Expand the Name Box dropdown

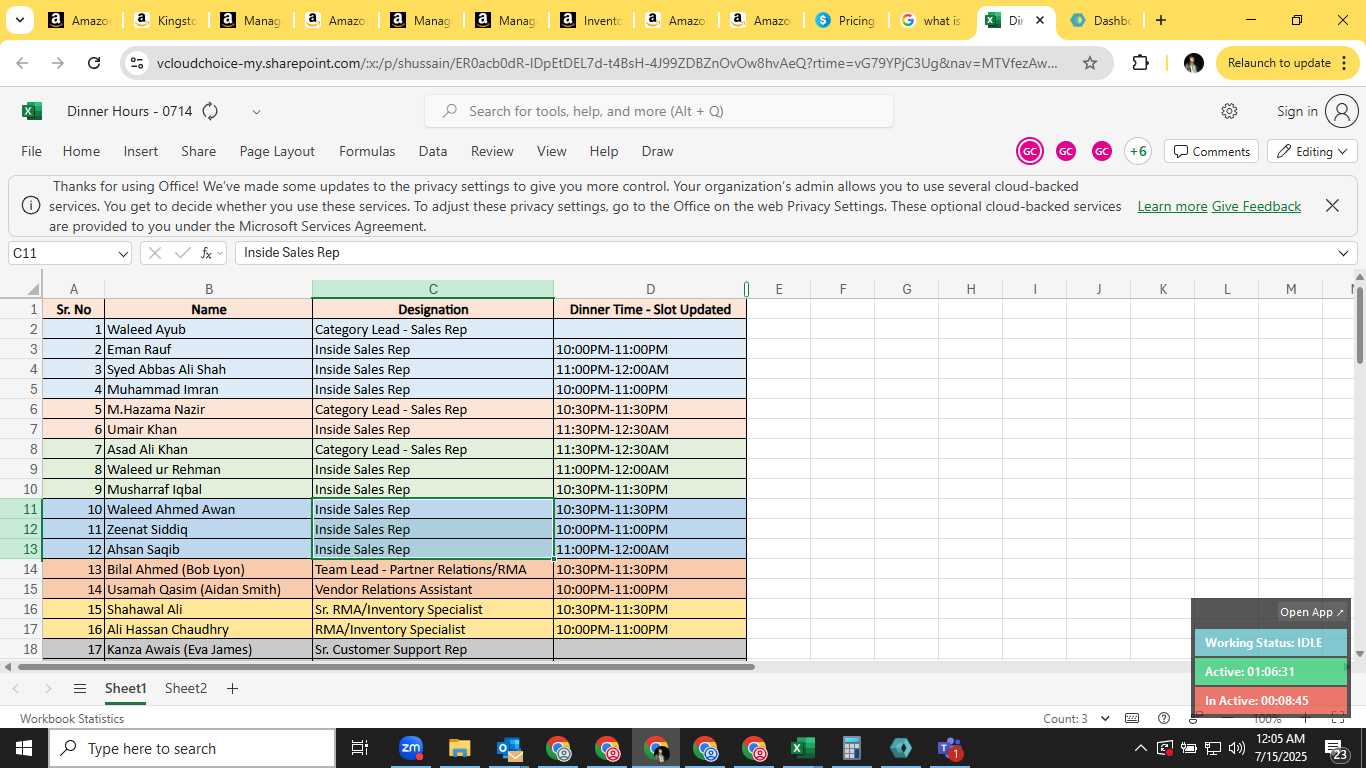pyautogui.click(x=123, y=254)
